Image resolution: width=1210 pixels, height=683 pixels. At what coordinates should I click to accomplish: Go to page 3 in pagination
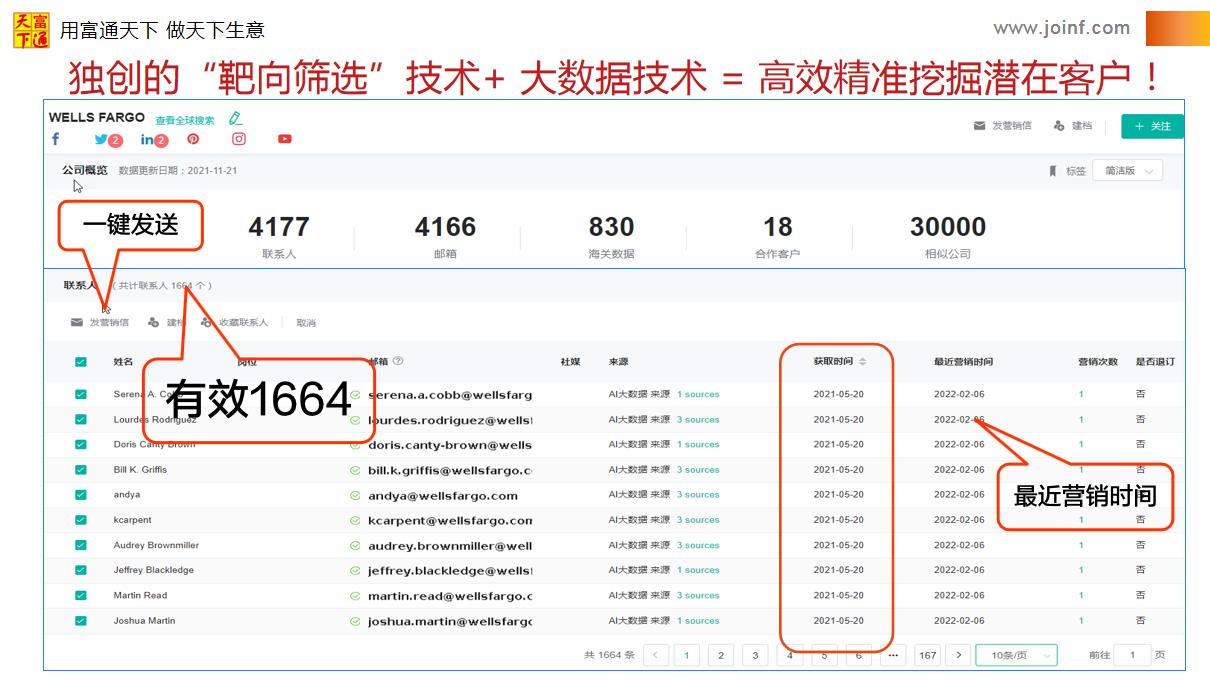(x=755, y=655)
